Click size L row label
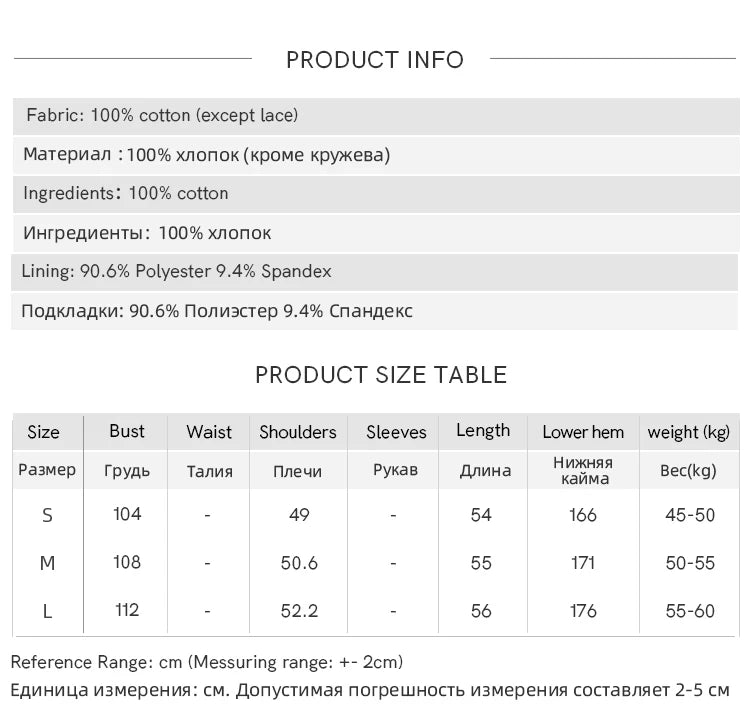 [x=47, y=611]
